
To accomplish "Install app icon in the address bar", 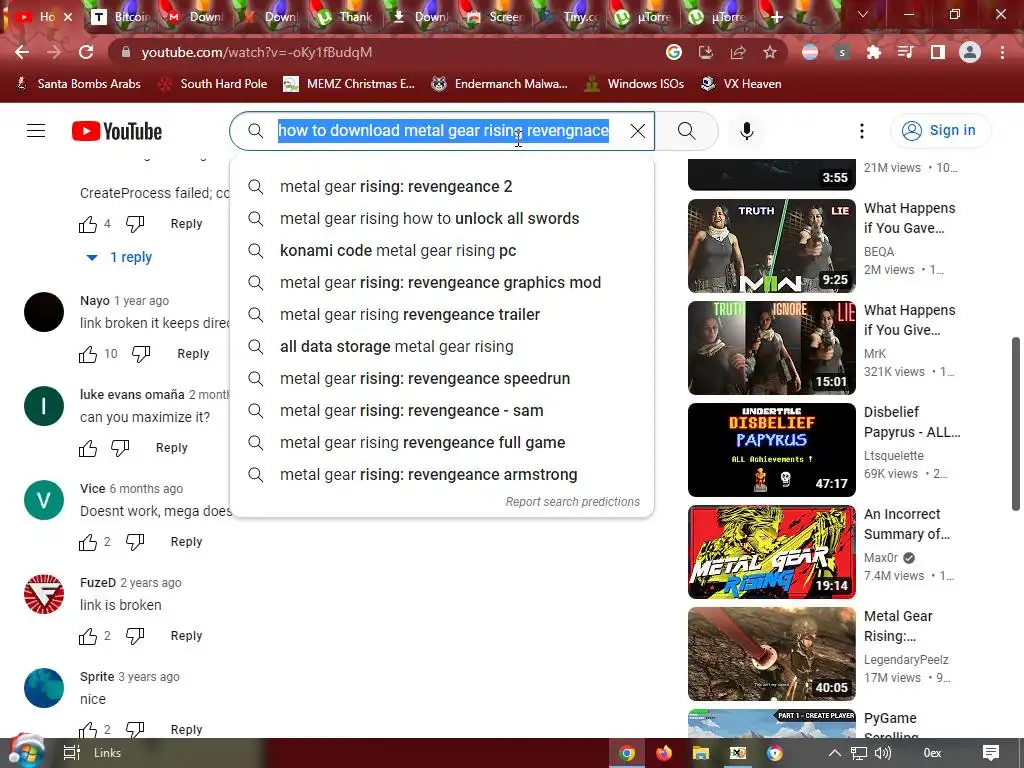I will [706, 52].
